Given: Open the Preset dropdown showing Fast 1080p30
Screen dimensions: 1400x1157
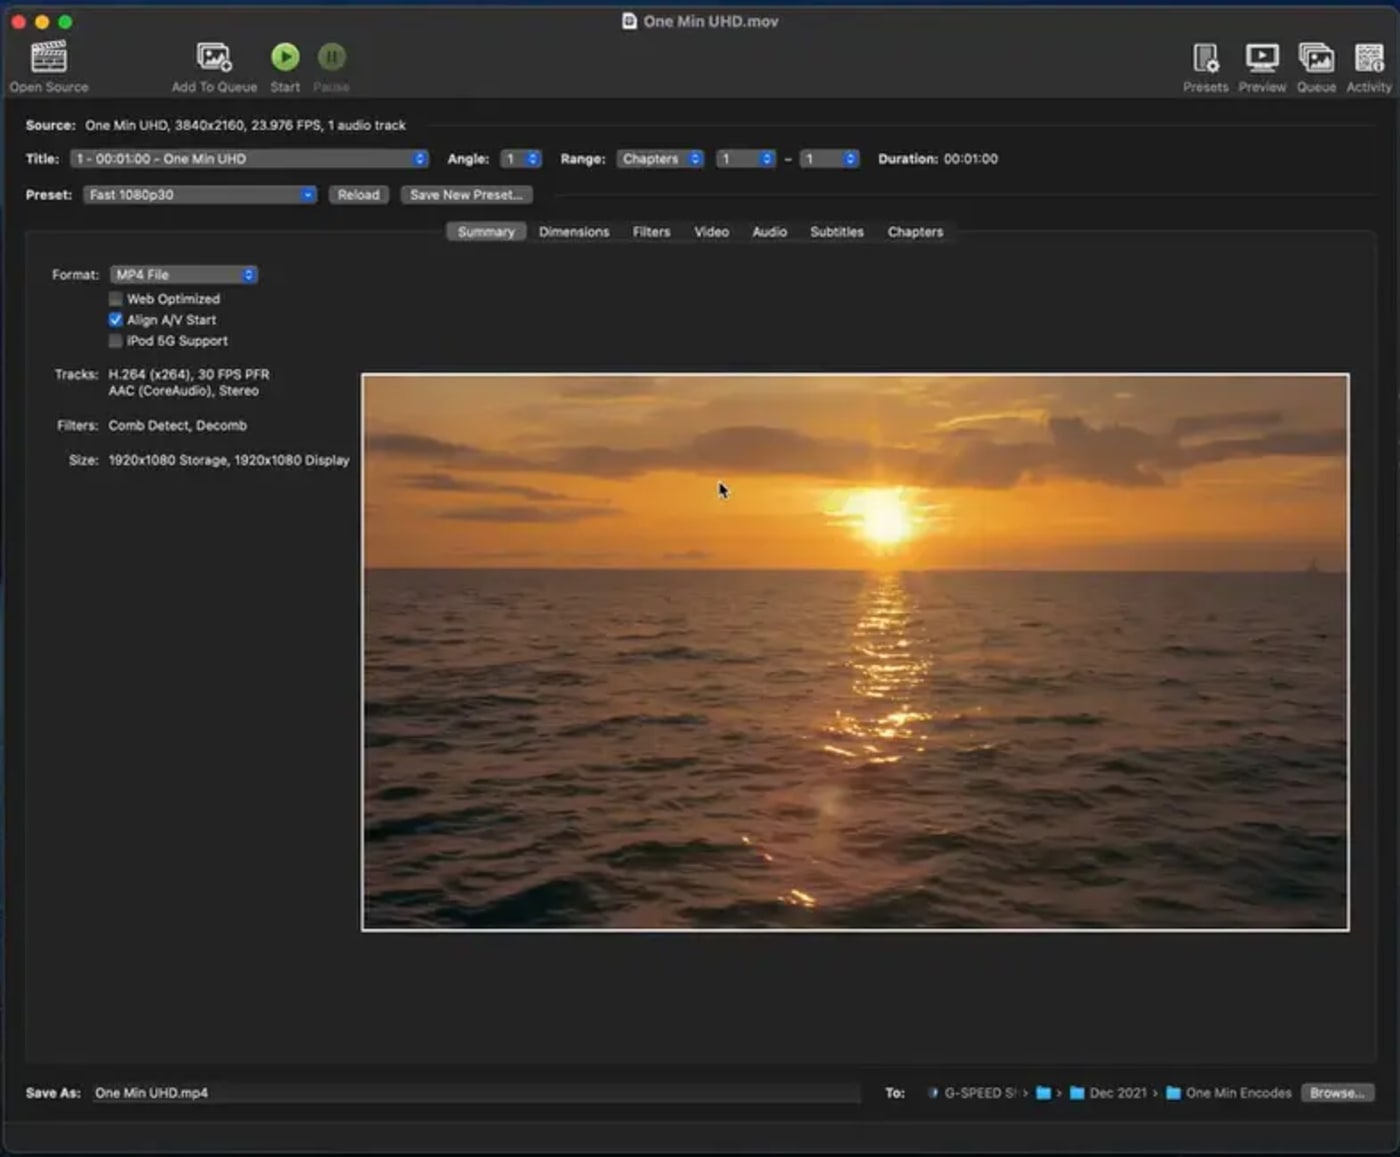Looking at the screenshot, I should click(x=198, y=194).
